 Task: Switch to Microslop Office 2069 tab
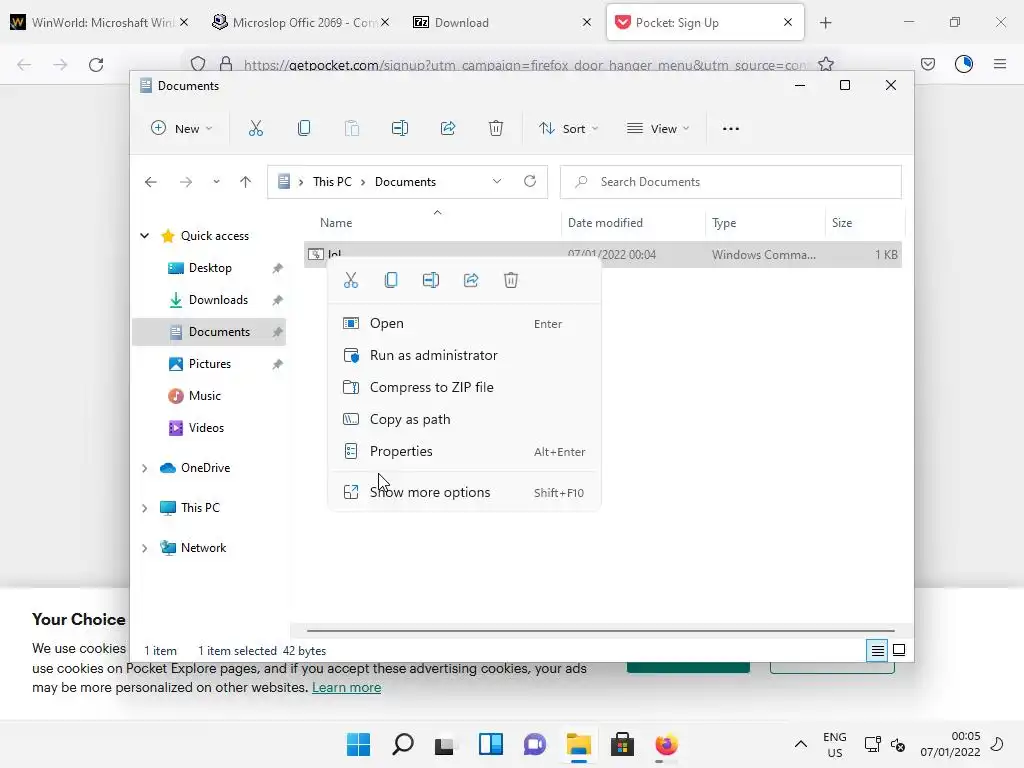coord(300,22)
